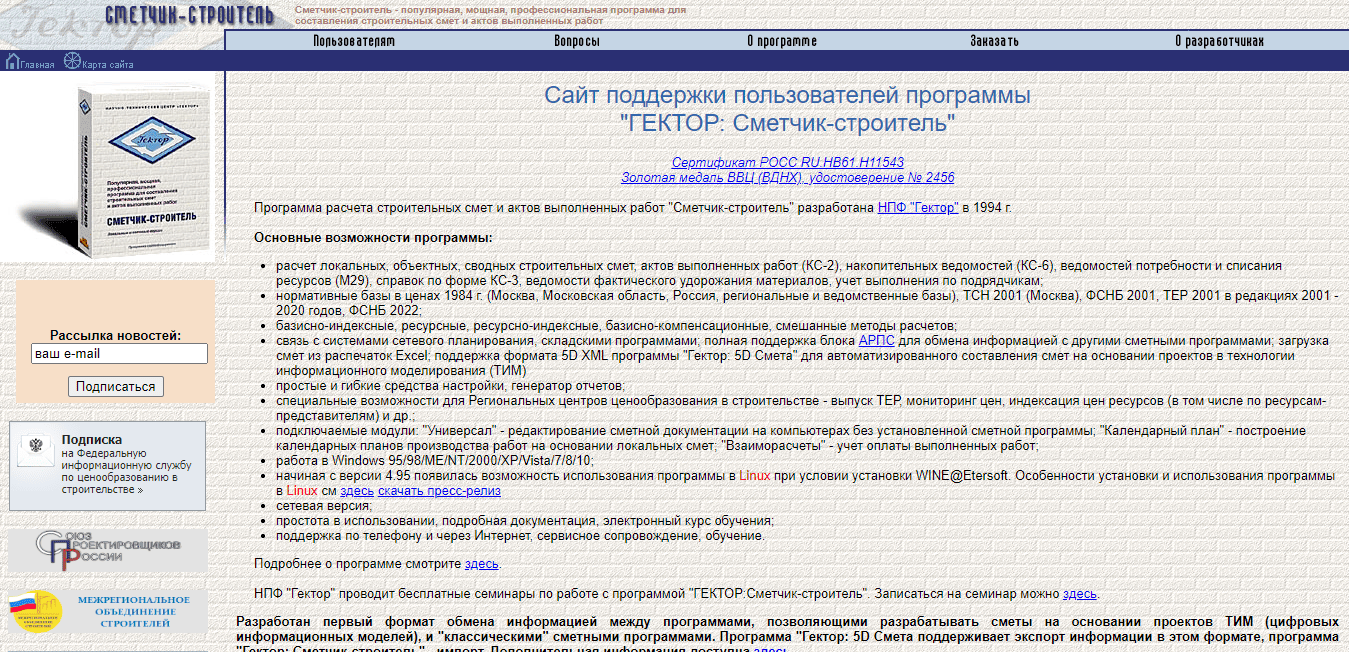This screenshot has height=652, width=1349.
Task: Open the О программе menu
Action: click(782, 41)
